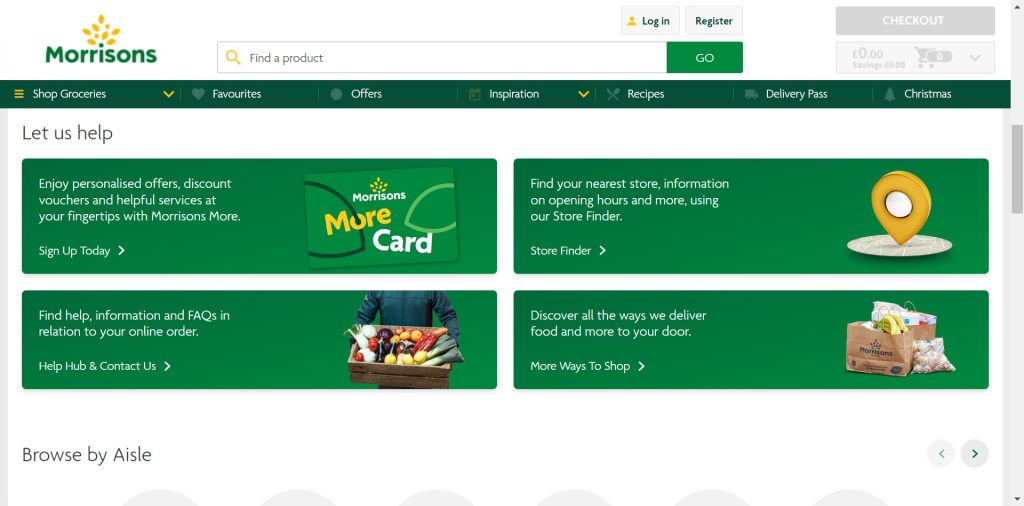Click the search magnifier icon
Image resolution: width=1024 pixels, height=506 pixels.
[x=233, y=57]
